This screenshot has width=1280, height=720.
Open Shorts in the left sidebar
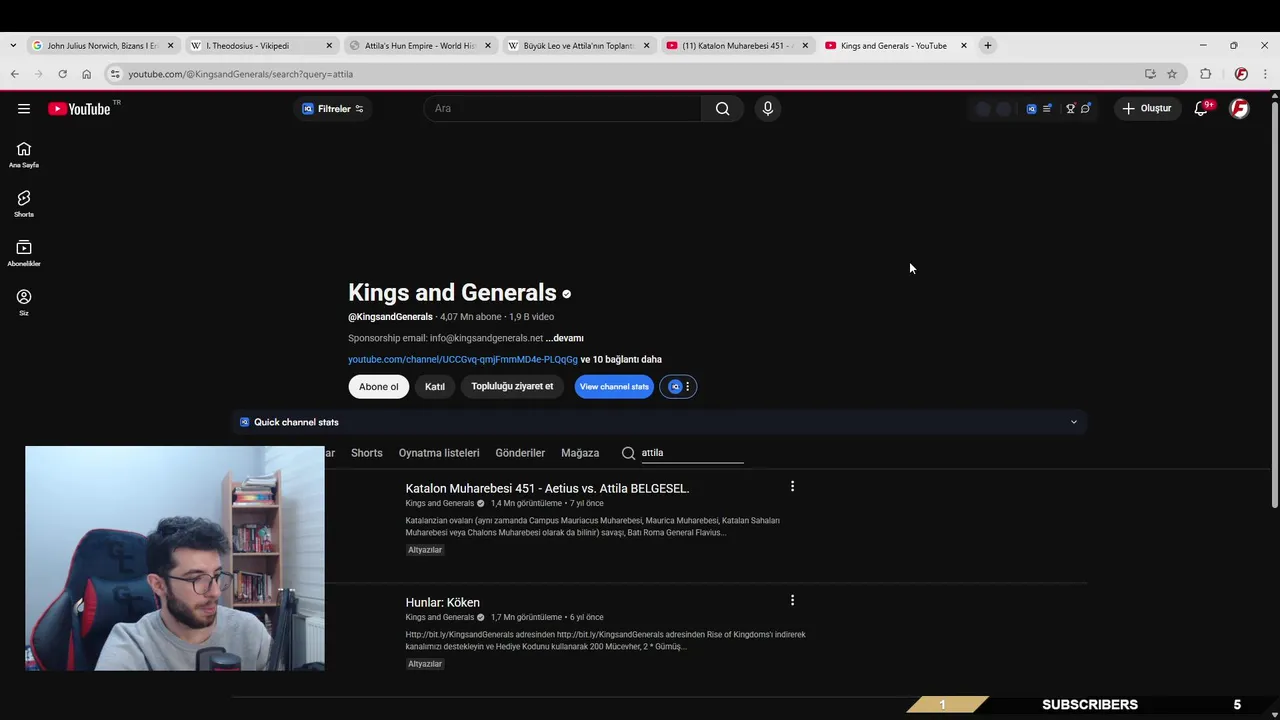[24, 204]
